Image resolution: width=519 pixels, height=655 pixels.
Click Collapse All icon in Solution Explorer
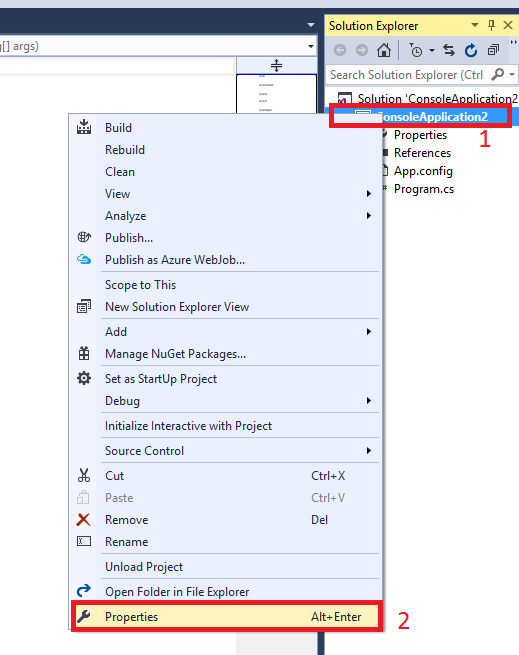click(x=493, y=50)
